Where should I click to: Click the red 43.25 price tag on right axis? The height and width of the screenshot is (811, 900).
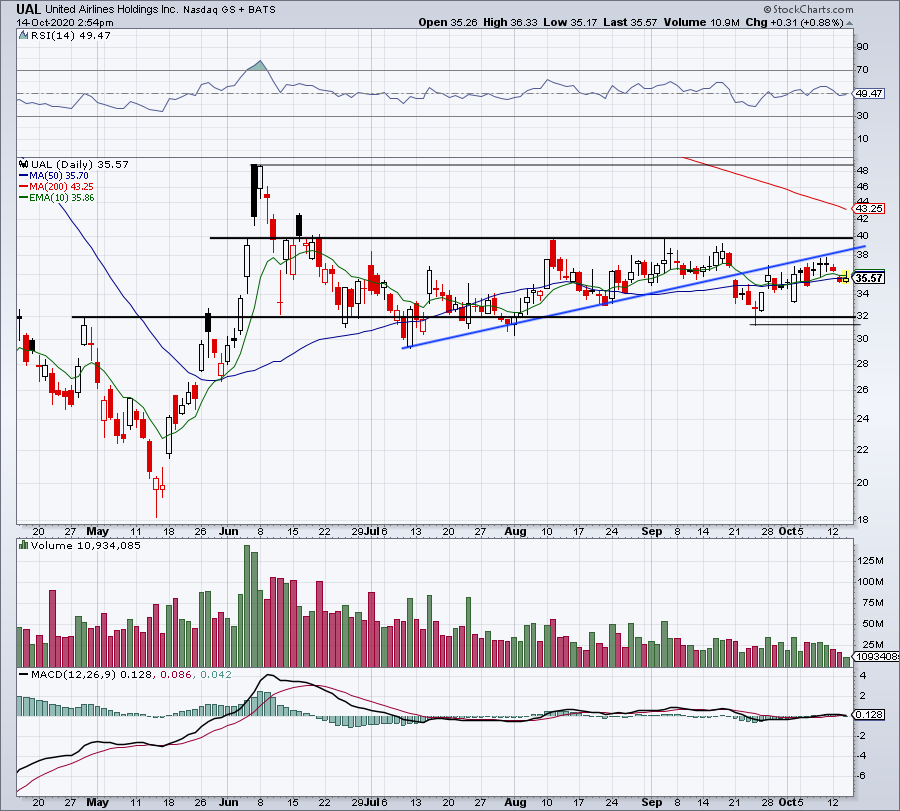point(869,208)
